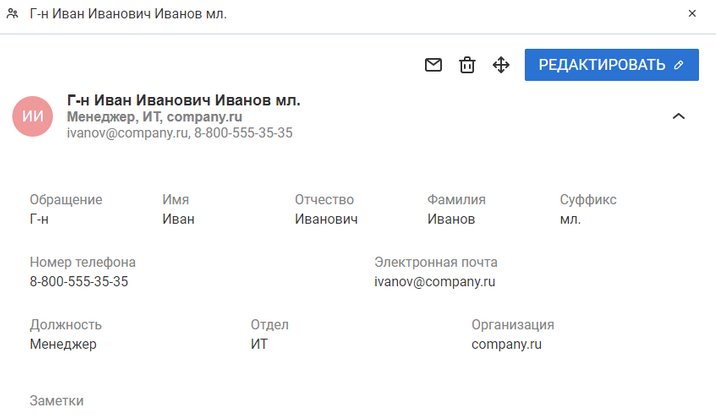This screenshot has width=716, height=415.
Task: Delete the contact with the trash icon
Action: coord(467,65)
